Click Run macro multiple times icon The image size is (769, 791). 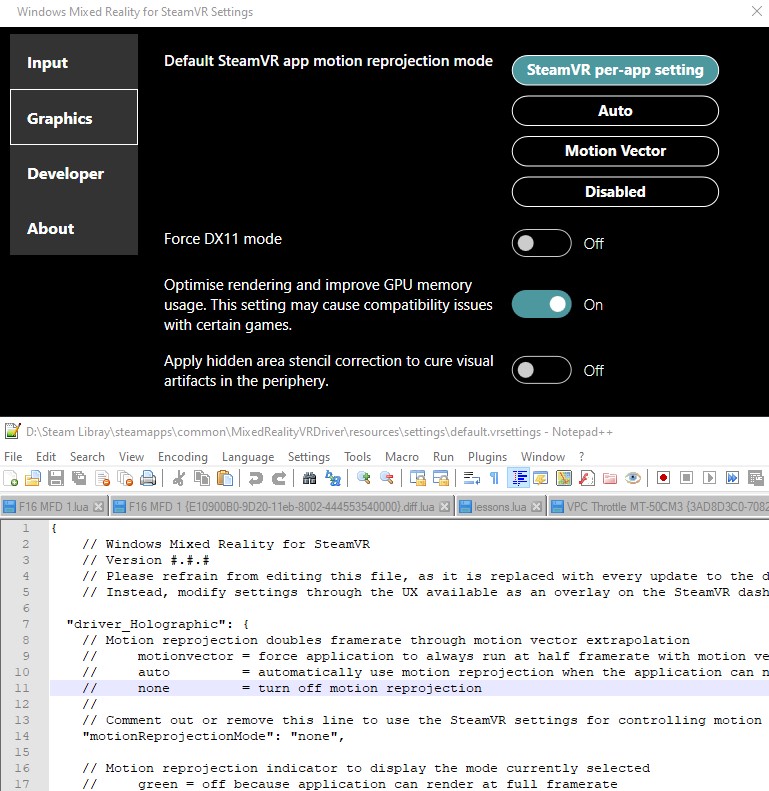[x=732, y=478]
